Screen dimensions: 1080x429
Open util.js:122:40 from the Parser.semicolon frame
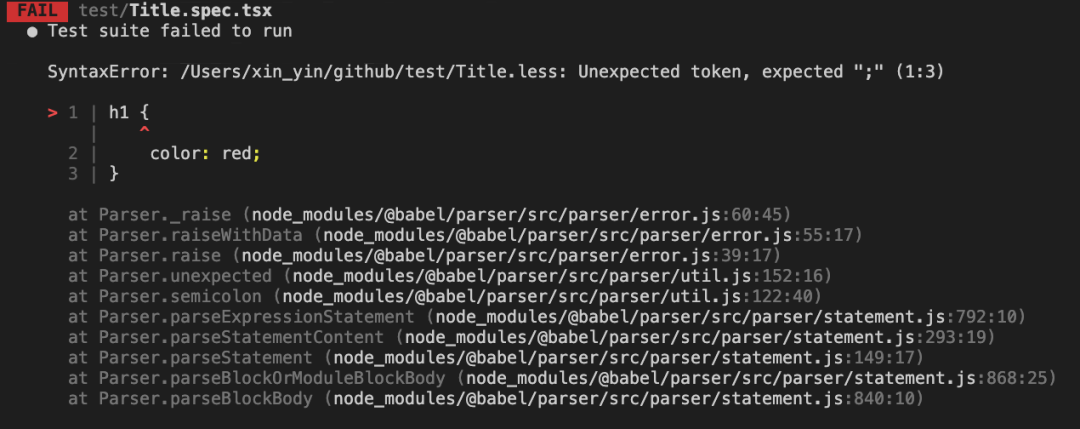551,296
